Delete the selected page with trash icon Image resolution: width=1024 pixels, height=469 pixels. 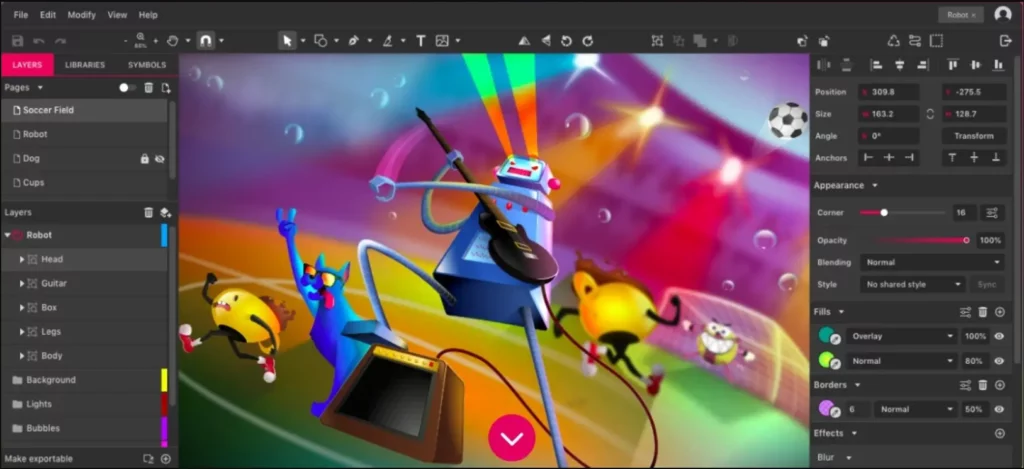coord(148,88)
